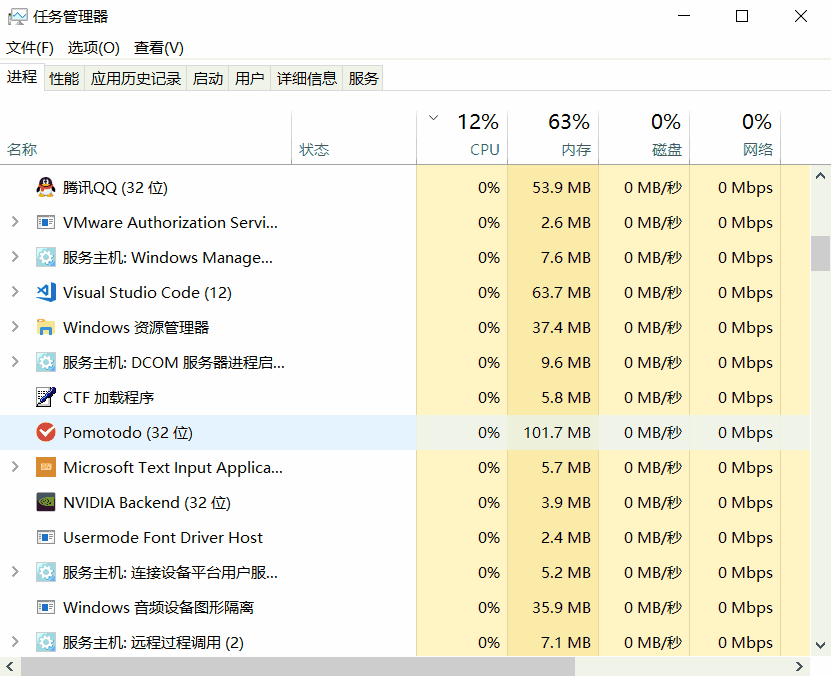Click the 63.7 MB memory value
This screenshot has width=831, height=676.
561,292
